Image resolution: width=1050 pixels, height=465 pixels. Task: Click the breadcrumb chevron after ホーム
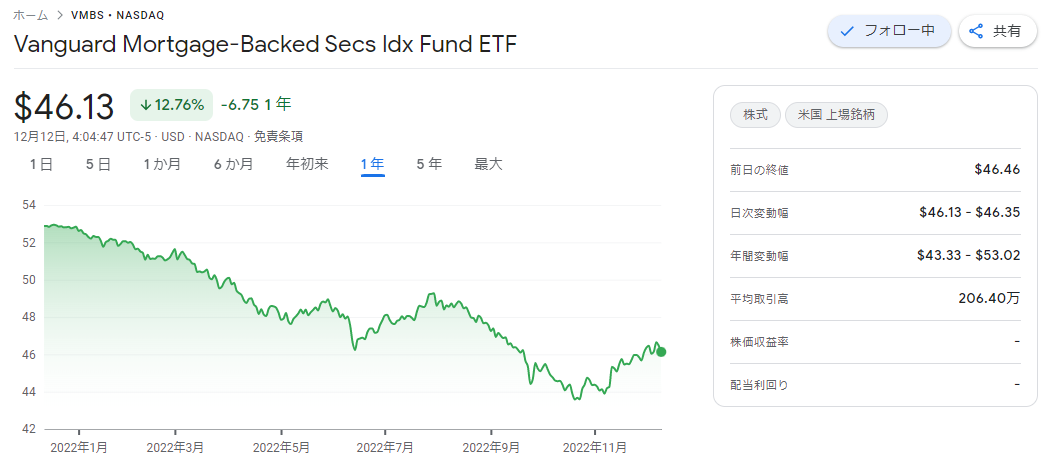pos(60,16)
